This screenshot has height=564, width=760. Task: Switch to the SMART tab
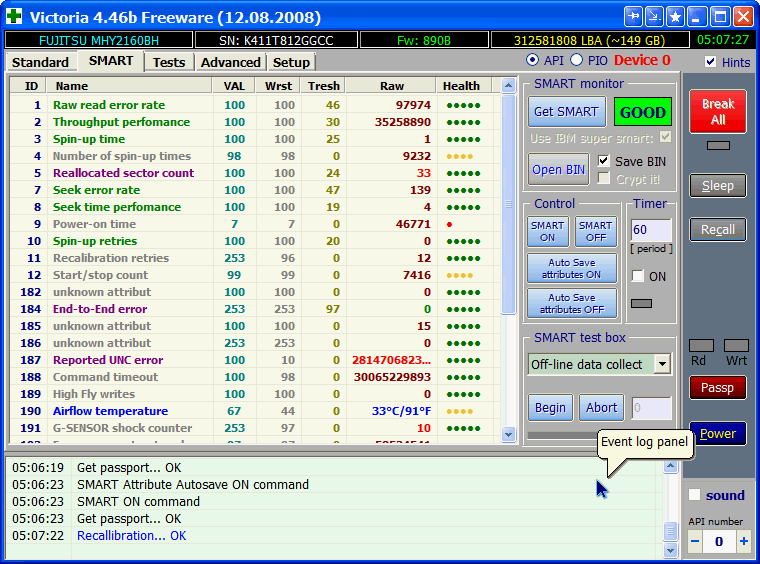click(x=111, y=61)
